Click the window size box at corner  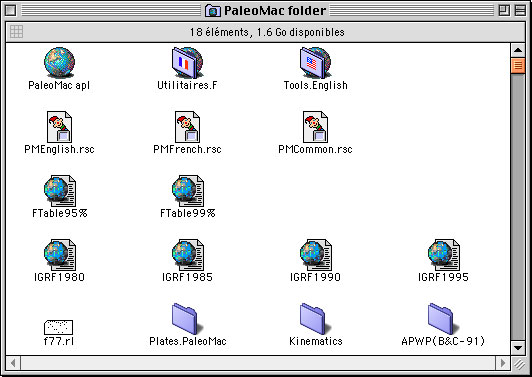coord(518,364)
